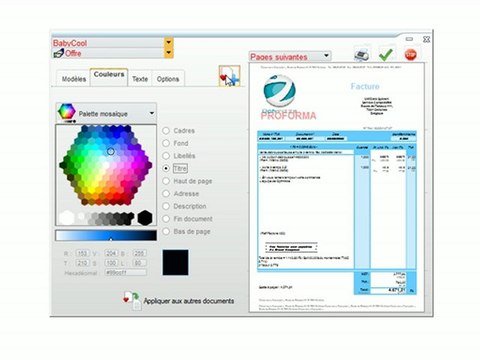This screenshot has width=480, height=360.
Task: Click the Hexadécimal color input field
Action: [125, 273]
